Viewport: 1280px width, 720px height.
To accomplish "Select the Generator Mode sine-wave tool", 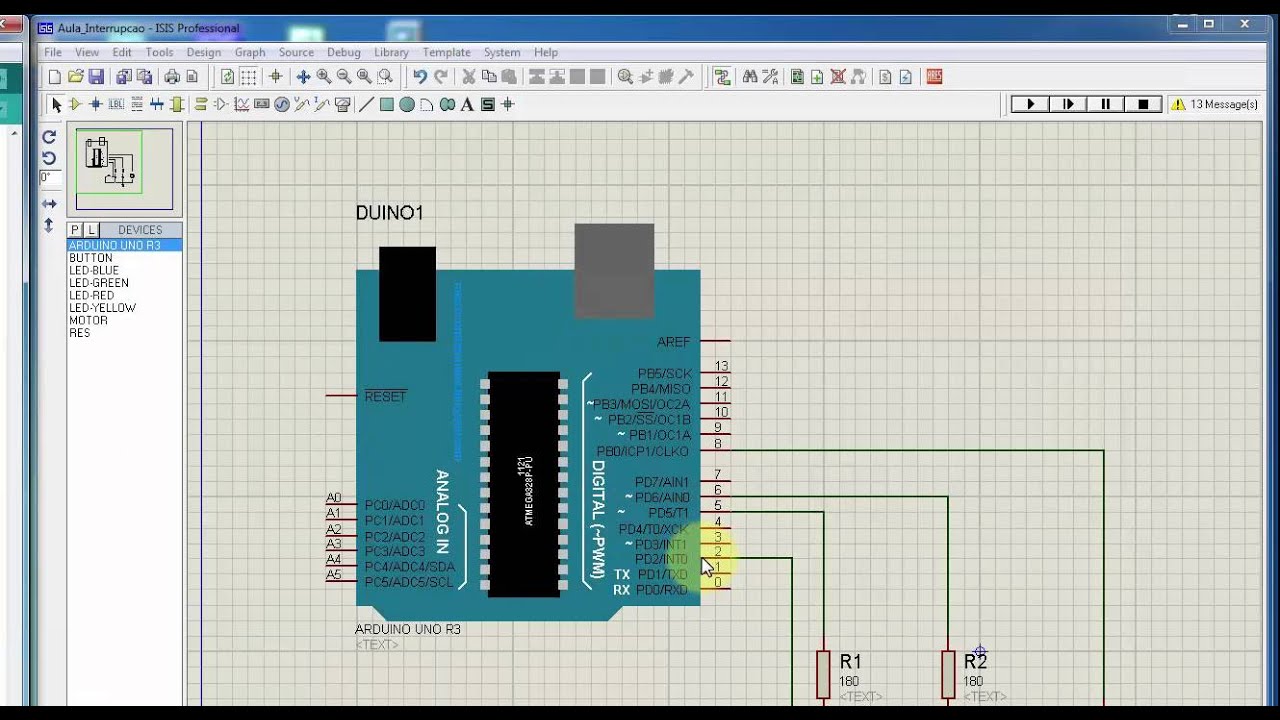I will [x=282, y=104].
